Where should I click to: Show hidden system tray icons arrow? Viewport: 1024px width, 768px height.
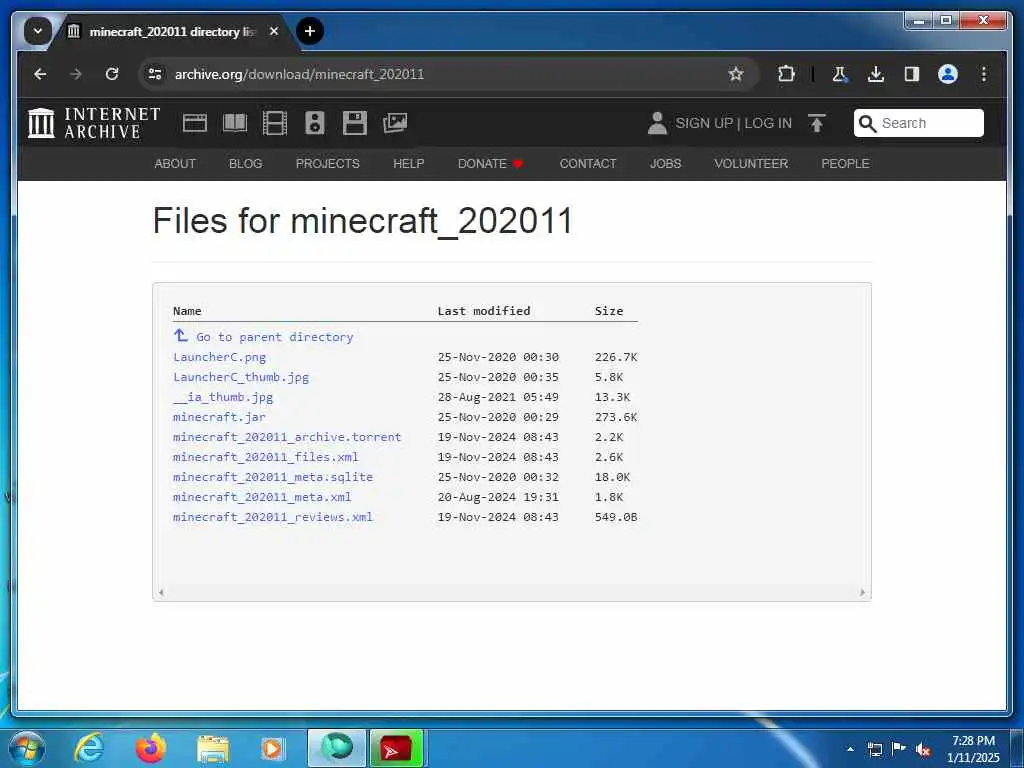click(x=850, y=749)
